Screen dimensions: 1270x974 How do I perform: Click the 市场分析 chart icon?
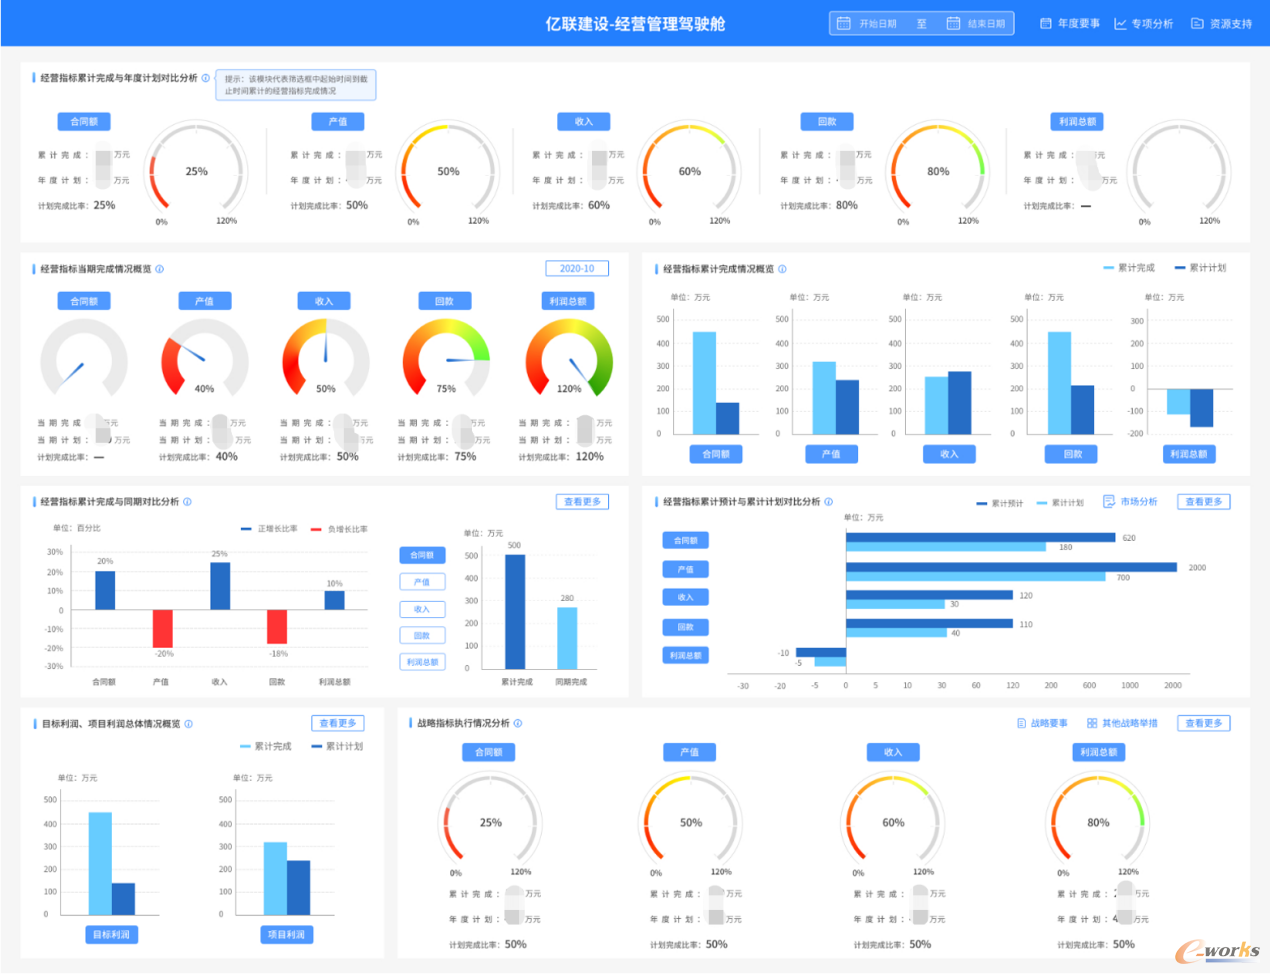point(1109,501)
